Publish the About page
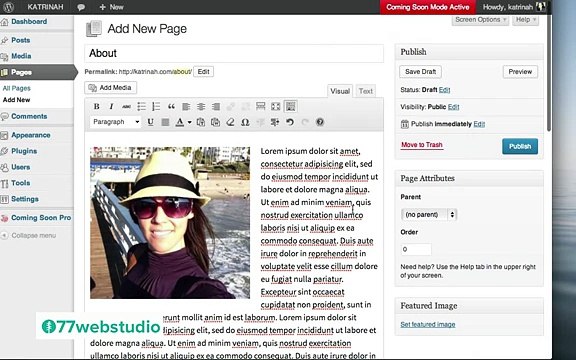The image size is (576, 360). [520, 146]
